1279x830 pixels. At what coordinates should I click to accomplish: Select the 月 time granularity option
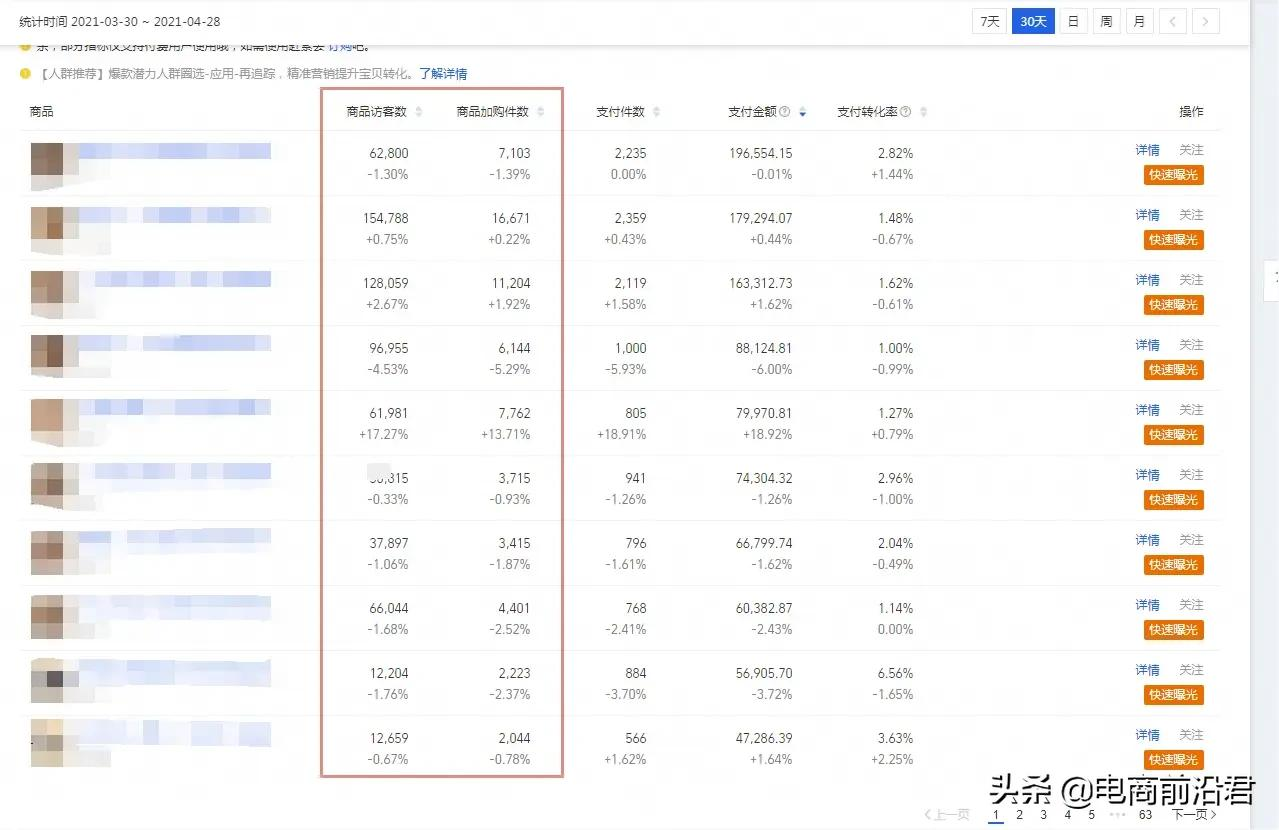tap(1139, 20)
